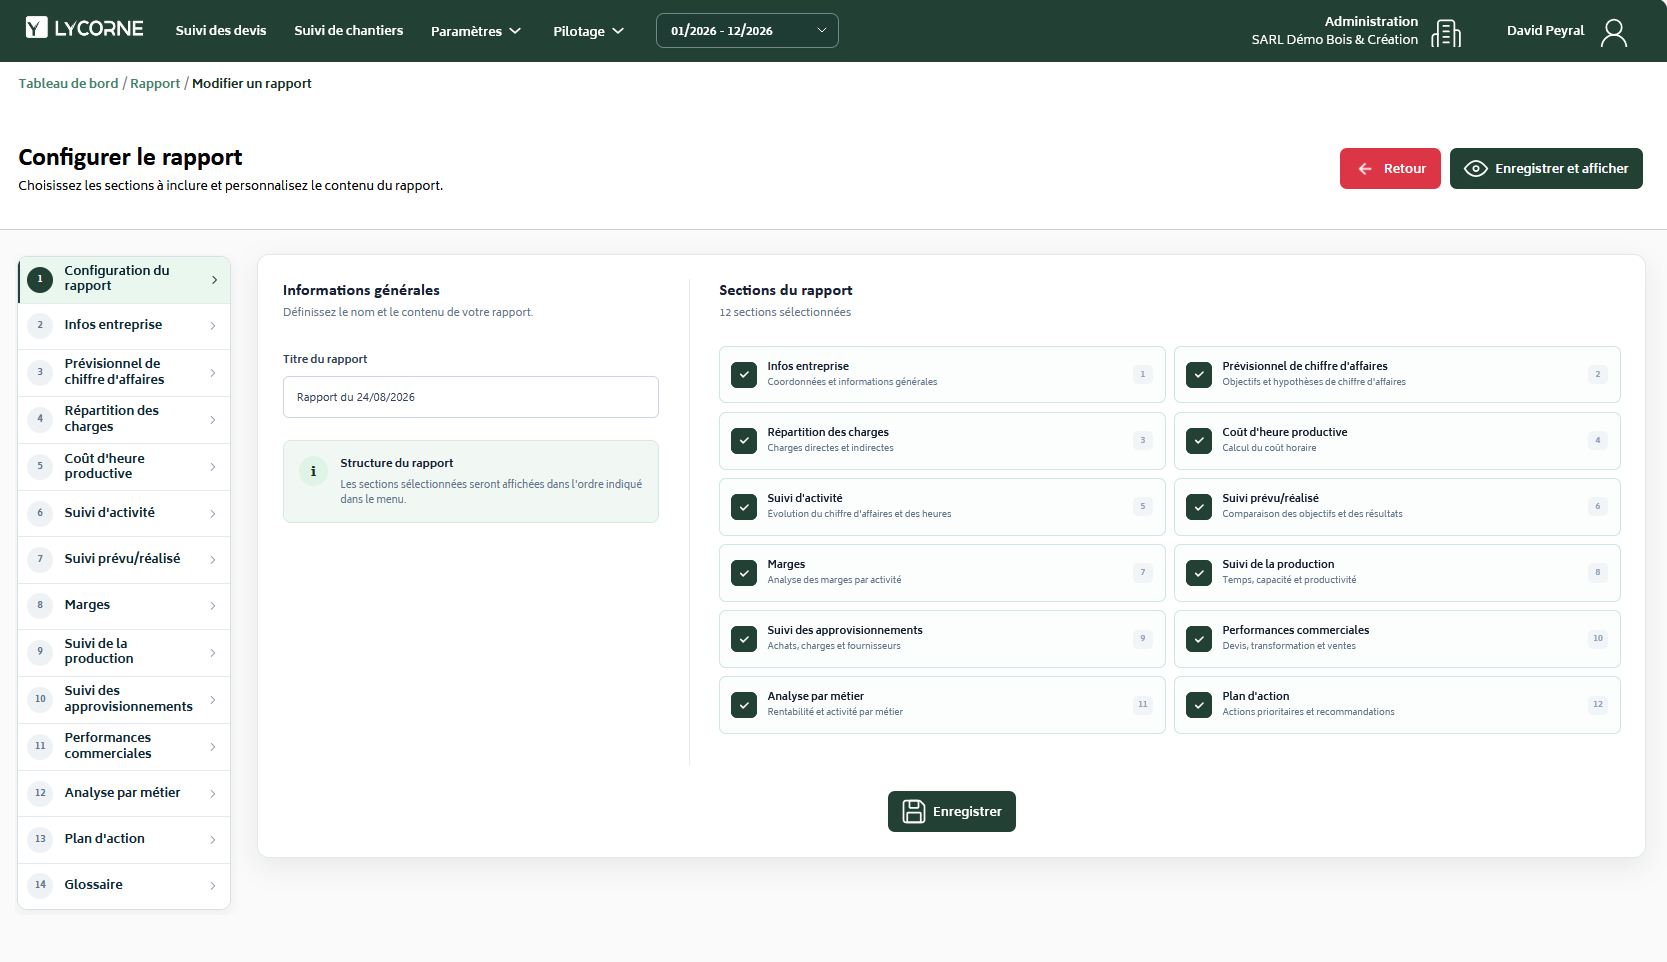
Task: Click the Lycorne logo icon
Action: click(x=37, y=28)
